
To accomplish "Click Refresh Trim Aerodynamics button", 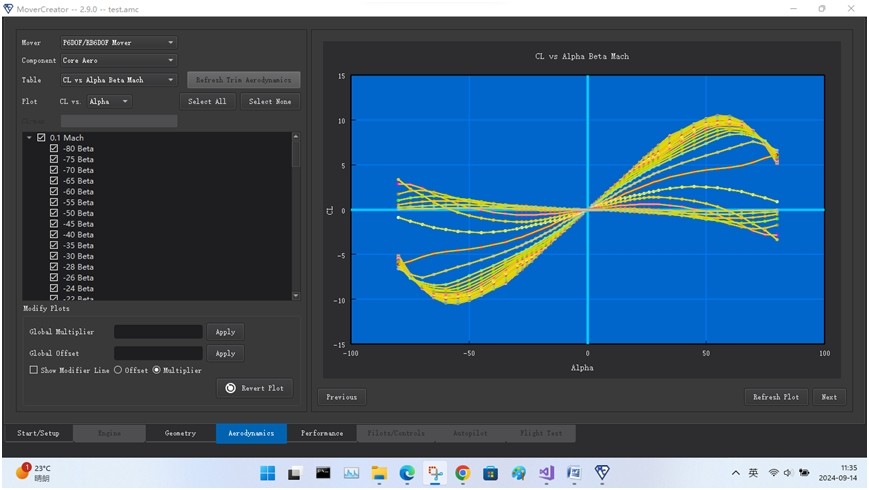I will click(244, 80).
